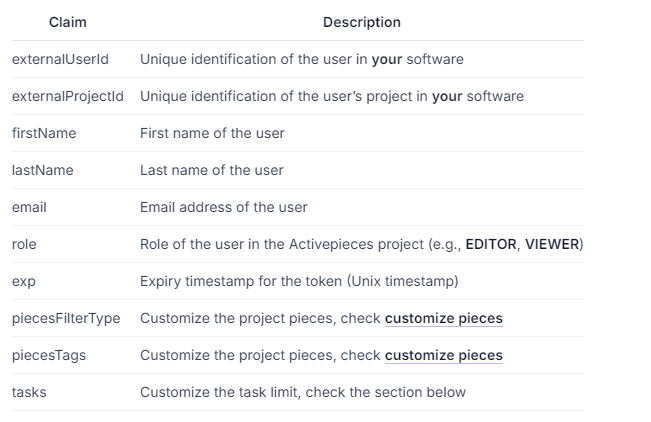Click the Expiry timestamp description text
This screenshot has width=651, height=422.
[299, 281]
